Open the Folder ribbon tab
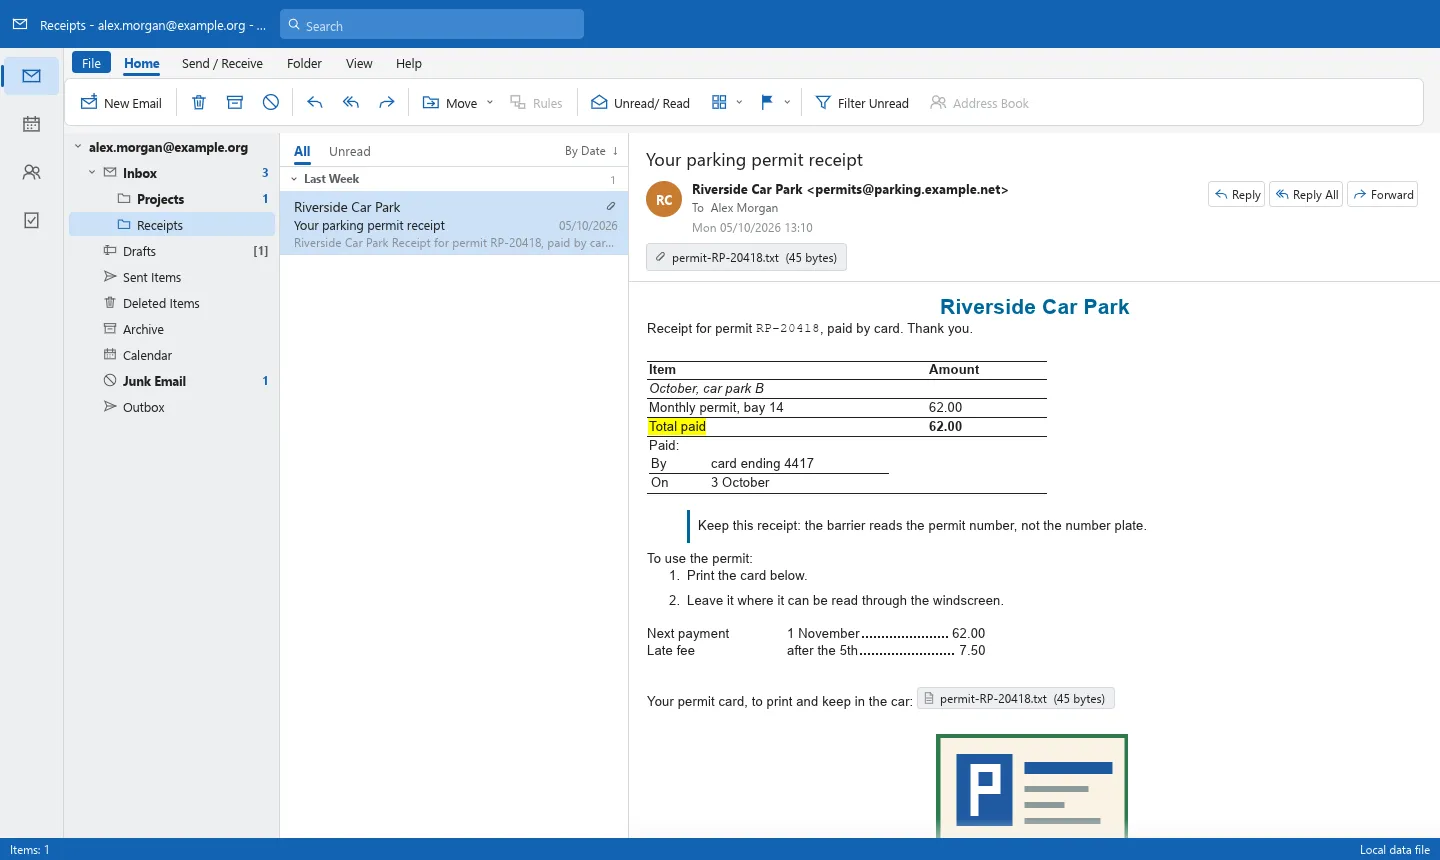 coord(304,63)
